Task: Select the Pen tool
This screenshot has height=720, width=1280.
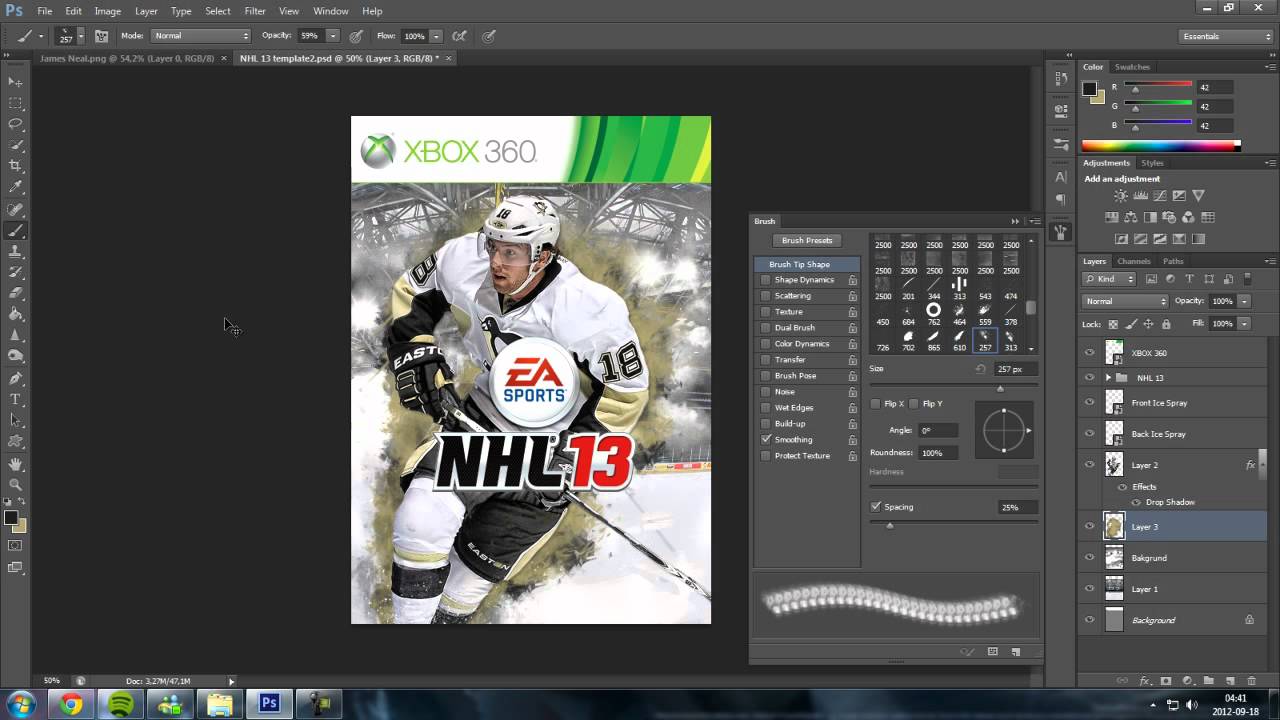Action: 15,378
